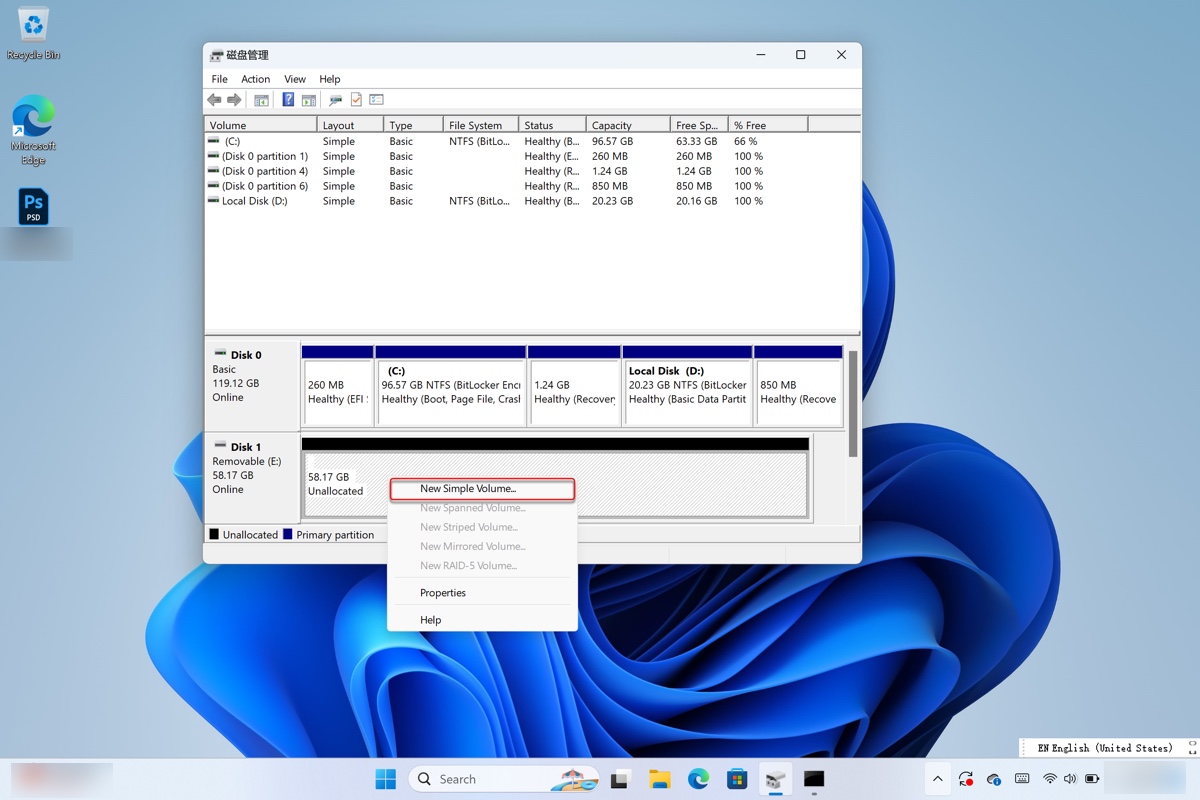Click the Back navigation arrow in the toolbar
Image resolution: width=1200 pixels, height=800 pixels.
(214, 99)
